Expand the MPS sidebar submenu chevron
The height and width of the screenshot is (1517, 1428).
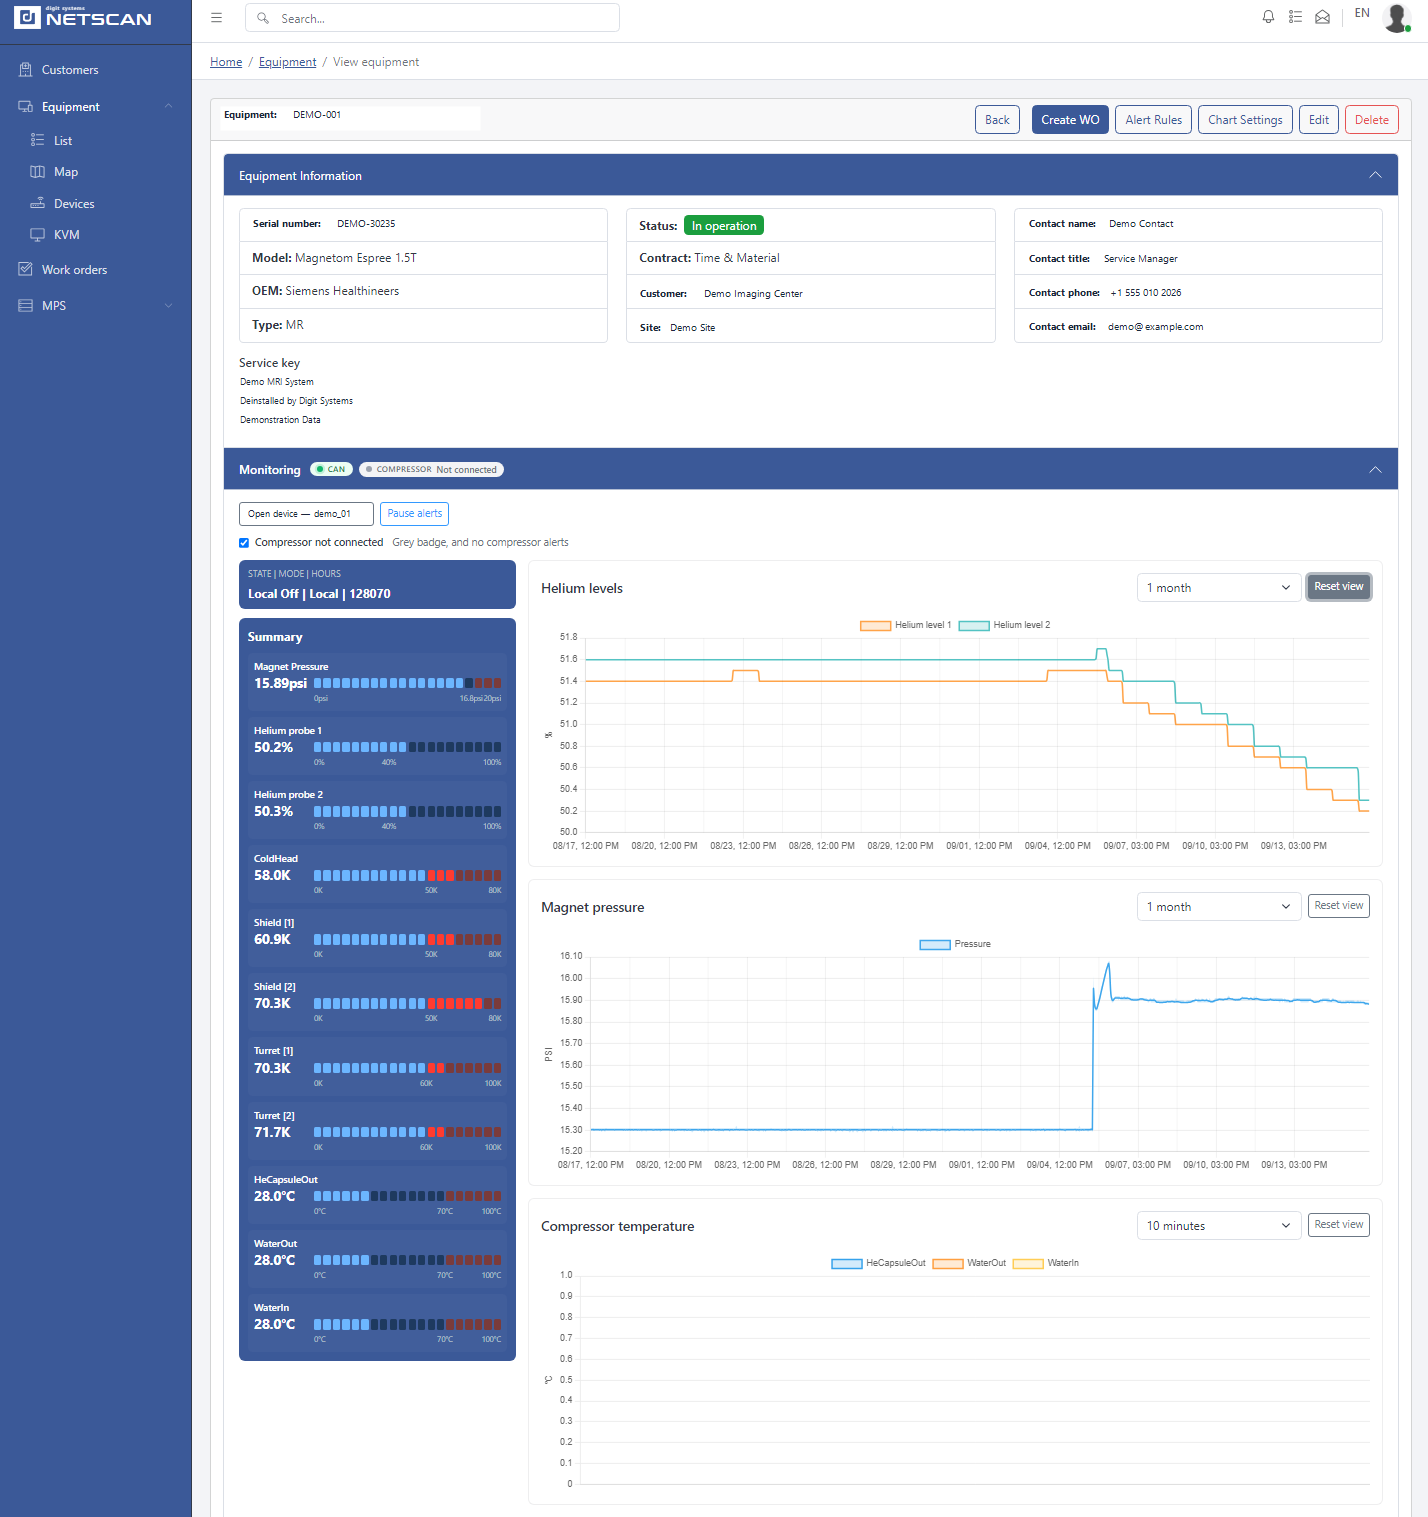169,306
